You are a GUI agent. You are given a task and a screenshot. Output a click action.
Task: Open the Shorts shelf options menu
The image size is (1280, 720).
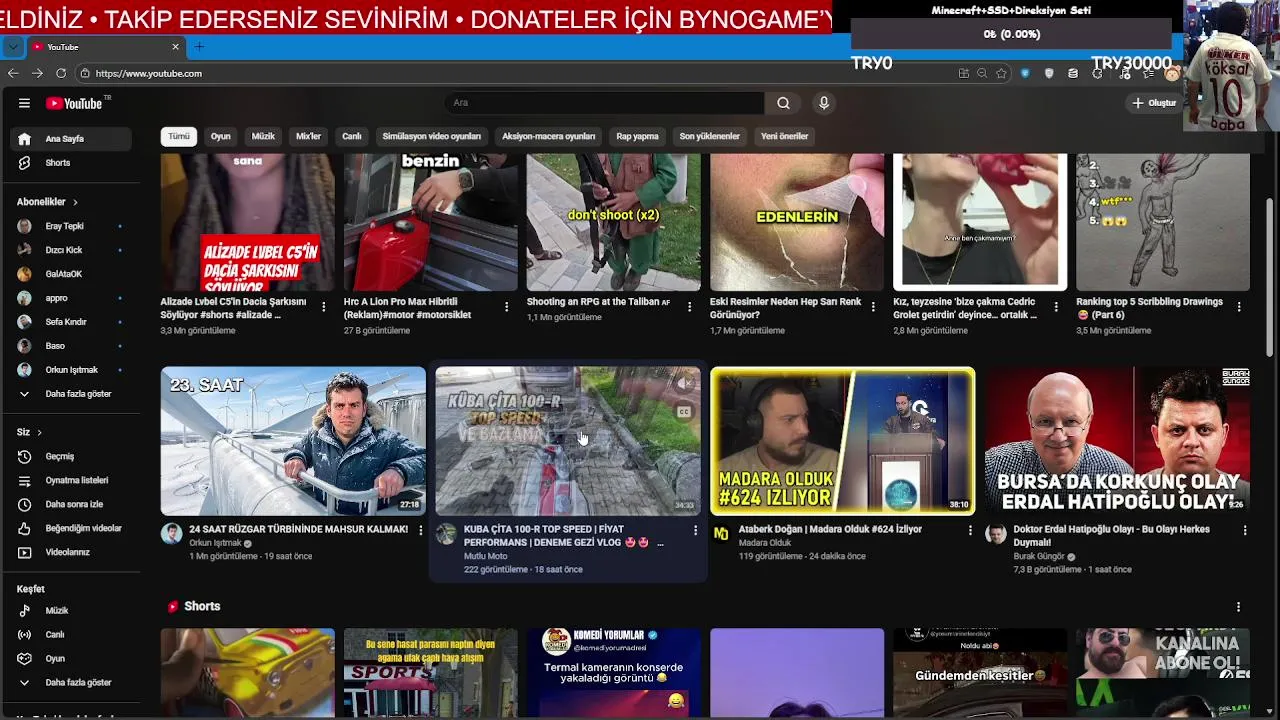click(1238, 607)
